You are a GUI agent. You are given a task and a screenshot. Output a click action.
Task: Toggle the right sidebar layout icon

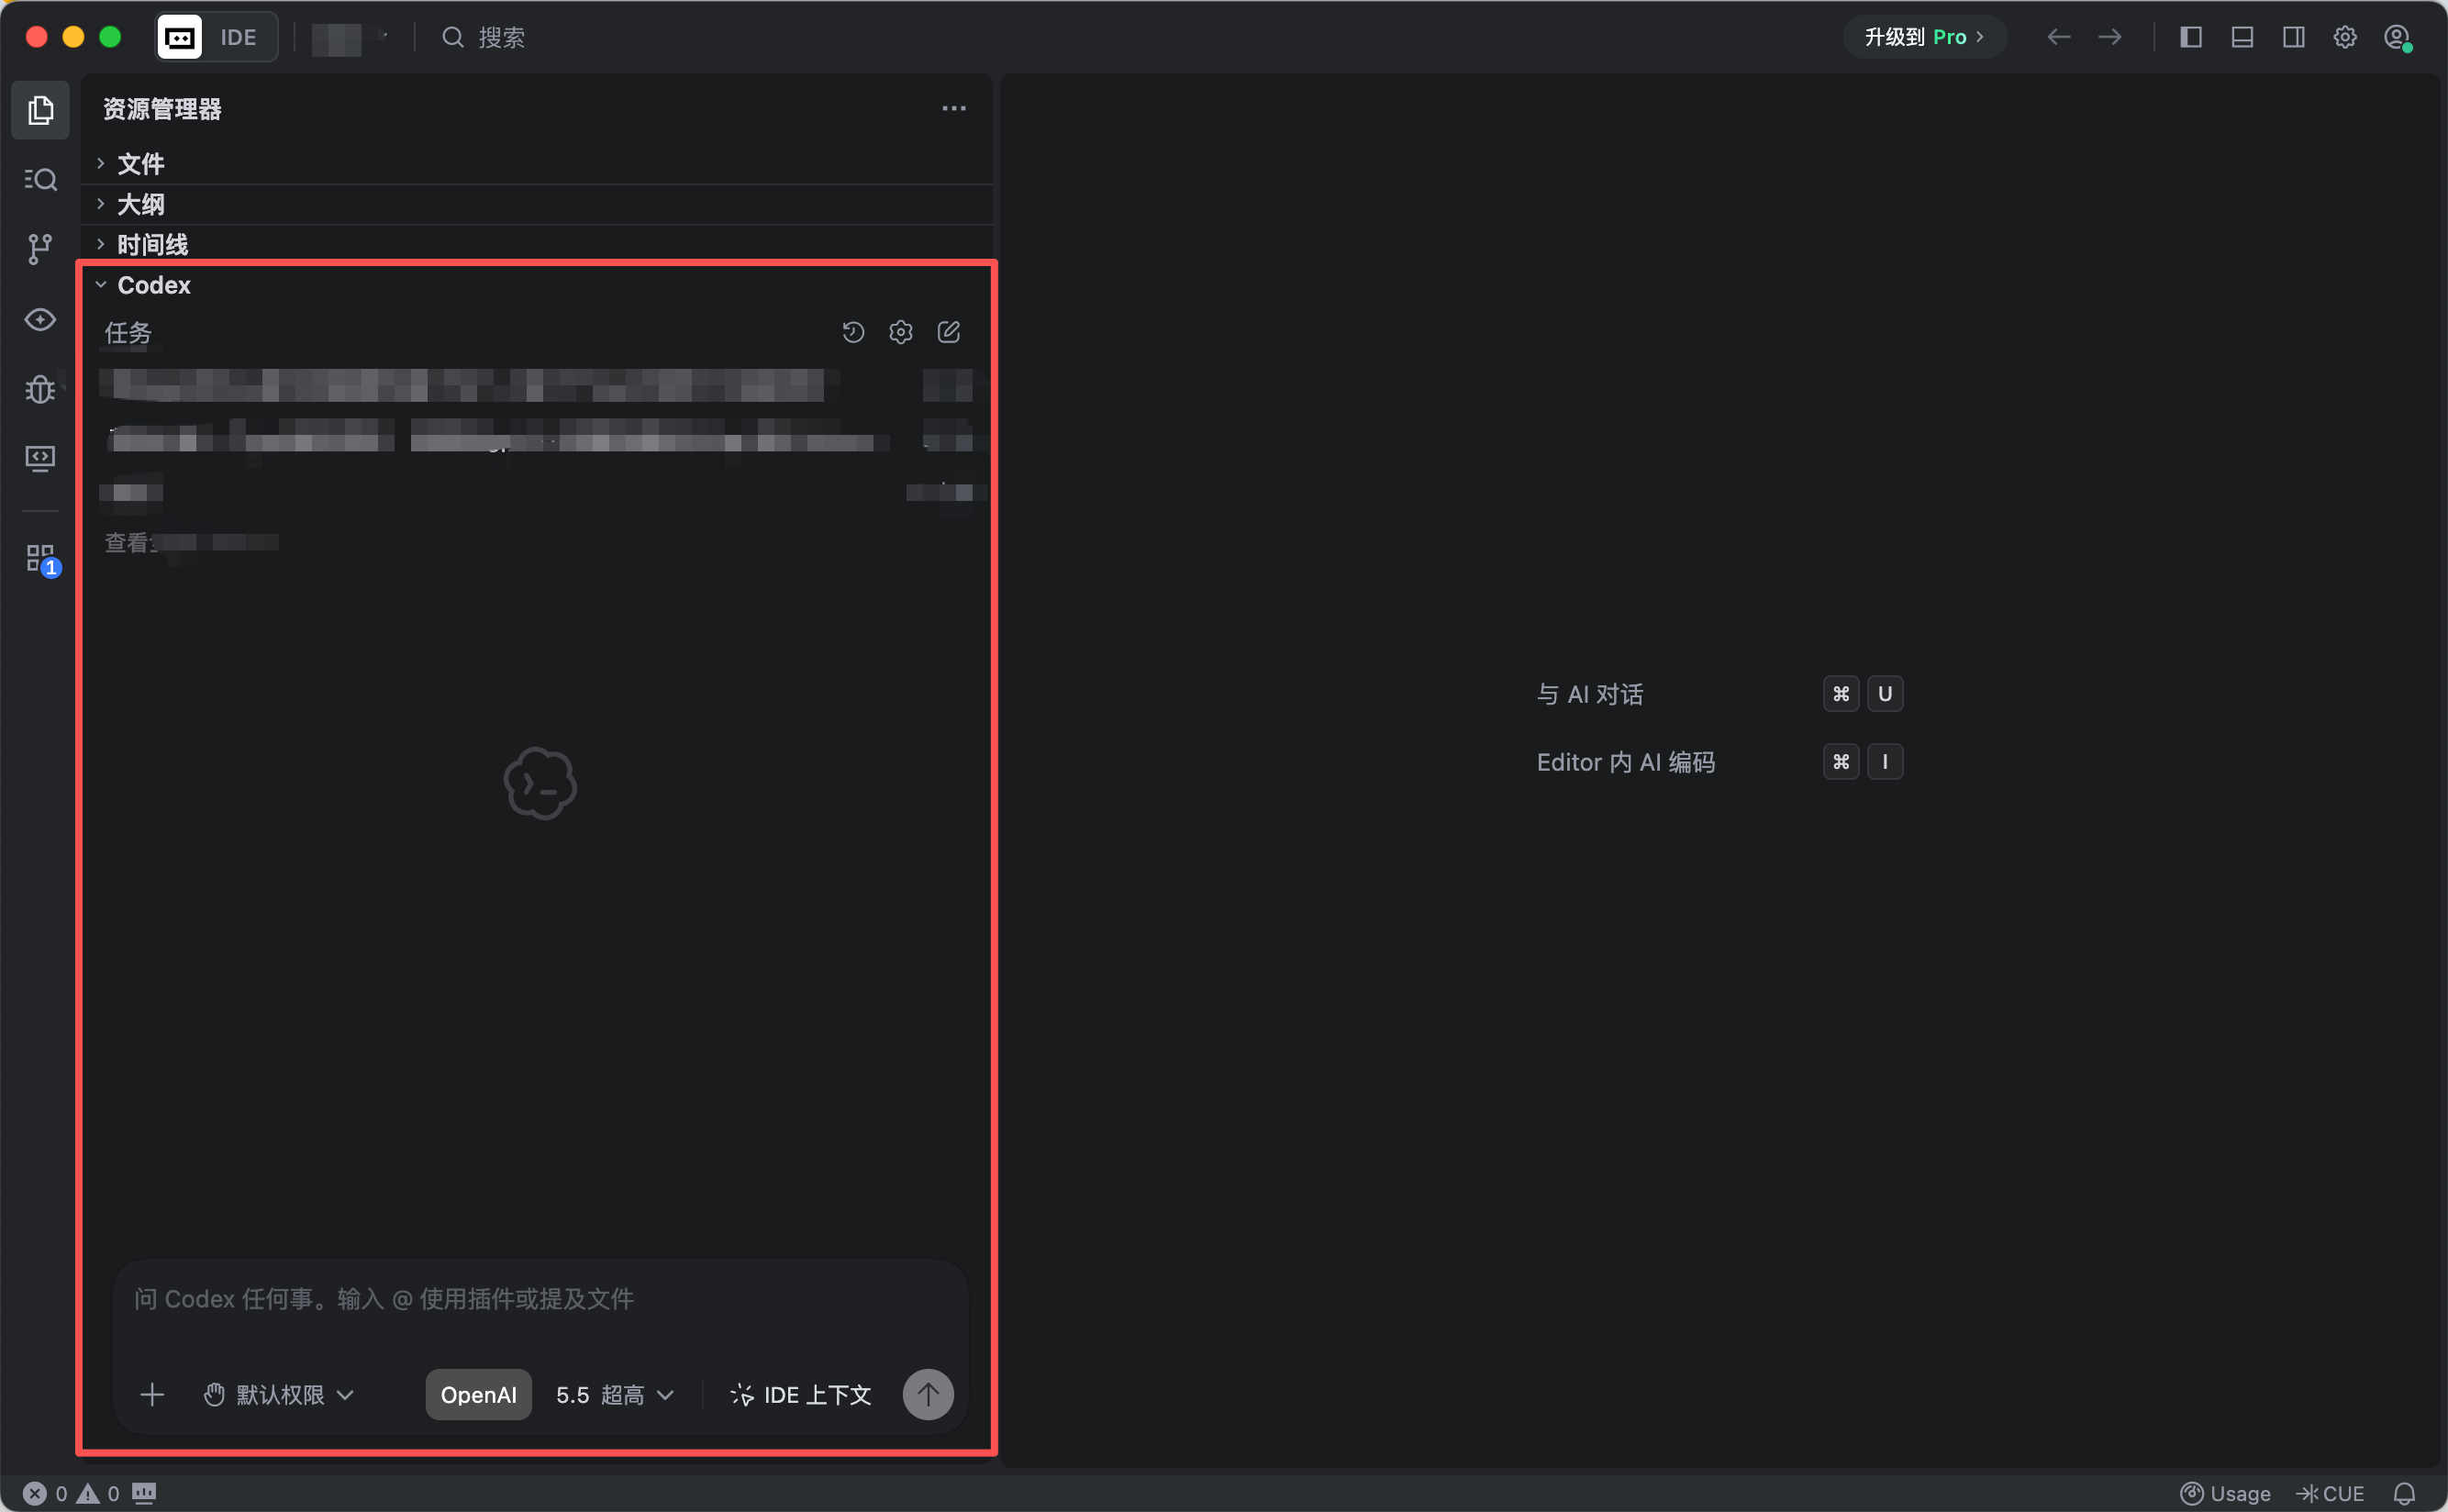click(x=2294, y=37)
